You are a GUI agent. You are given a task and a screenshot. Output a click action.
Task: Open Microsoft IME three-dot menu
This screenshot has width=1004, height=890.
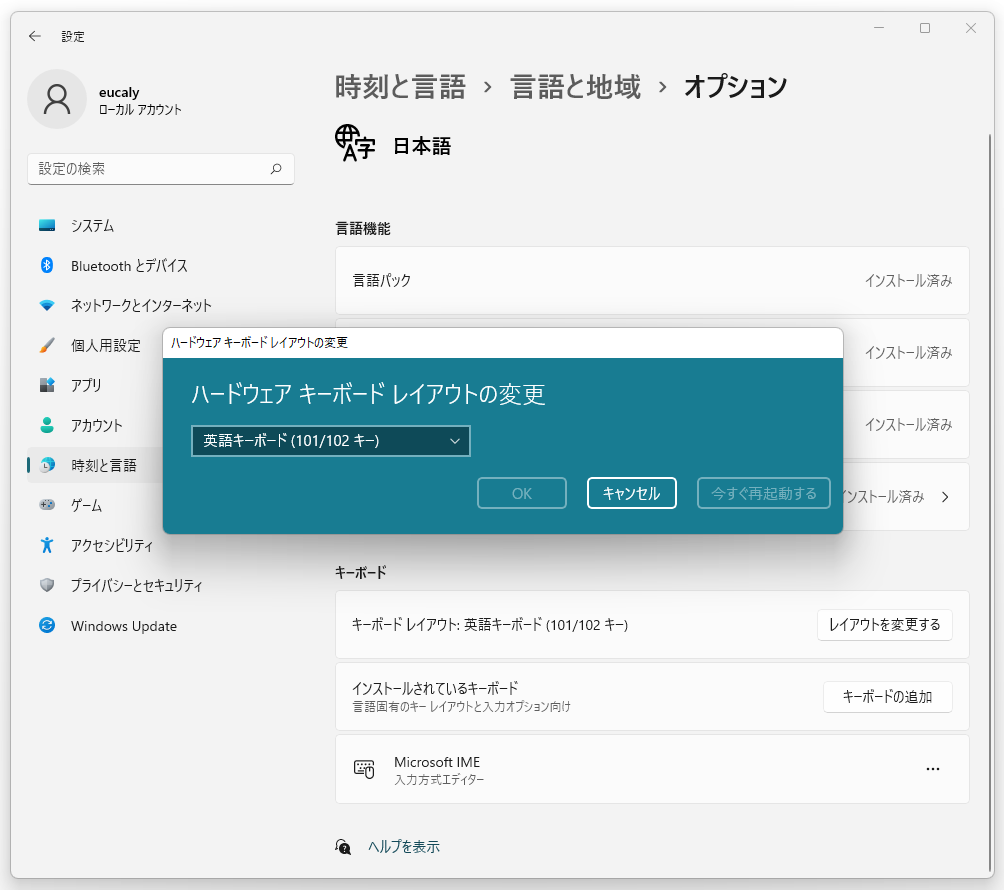[932, 769]
